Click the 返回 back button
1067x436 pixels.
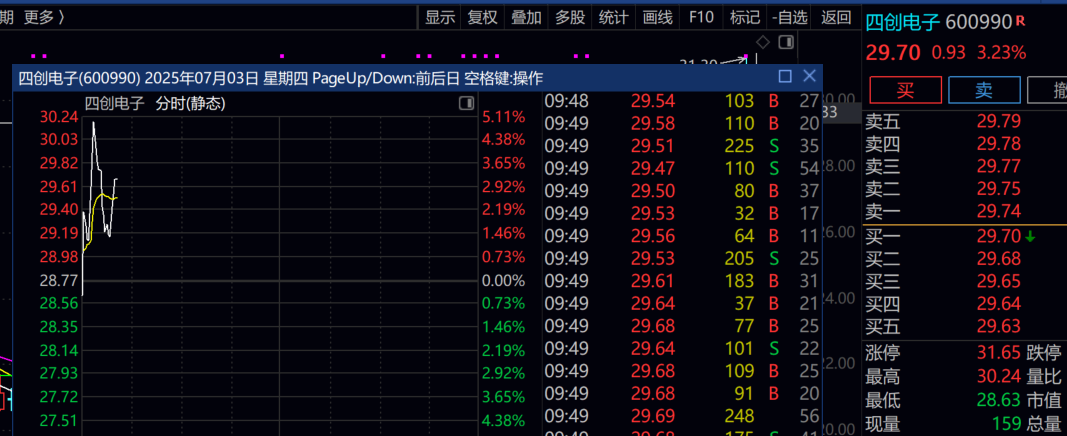836,18
